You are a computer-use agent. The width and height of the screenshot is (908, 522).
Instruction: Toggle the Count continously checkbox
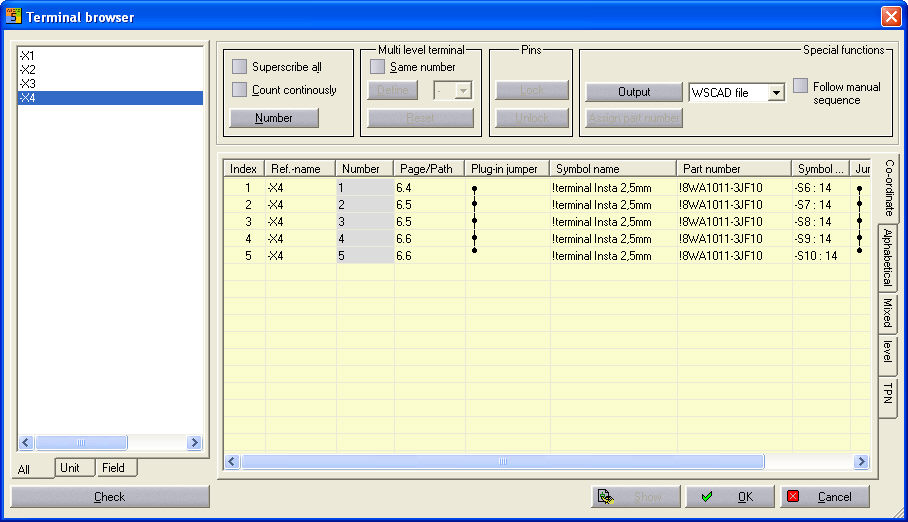click(239, 90)
